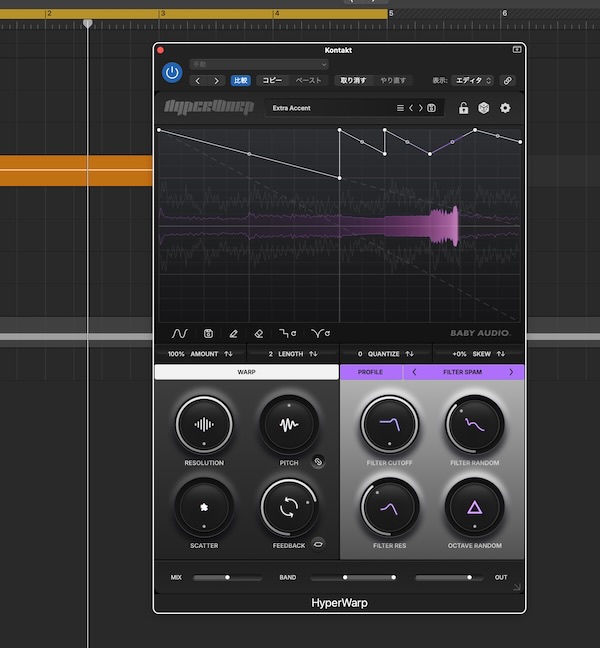Screen dimensions: 600x648
Task: Click the top-left starting curve point in graph
Action: pos(159,130)
